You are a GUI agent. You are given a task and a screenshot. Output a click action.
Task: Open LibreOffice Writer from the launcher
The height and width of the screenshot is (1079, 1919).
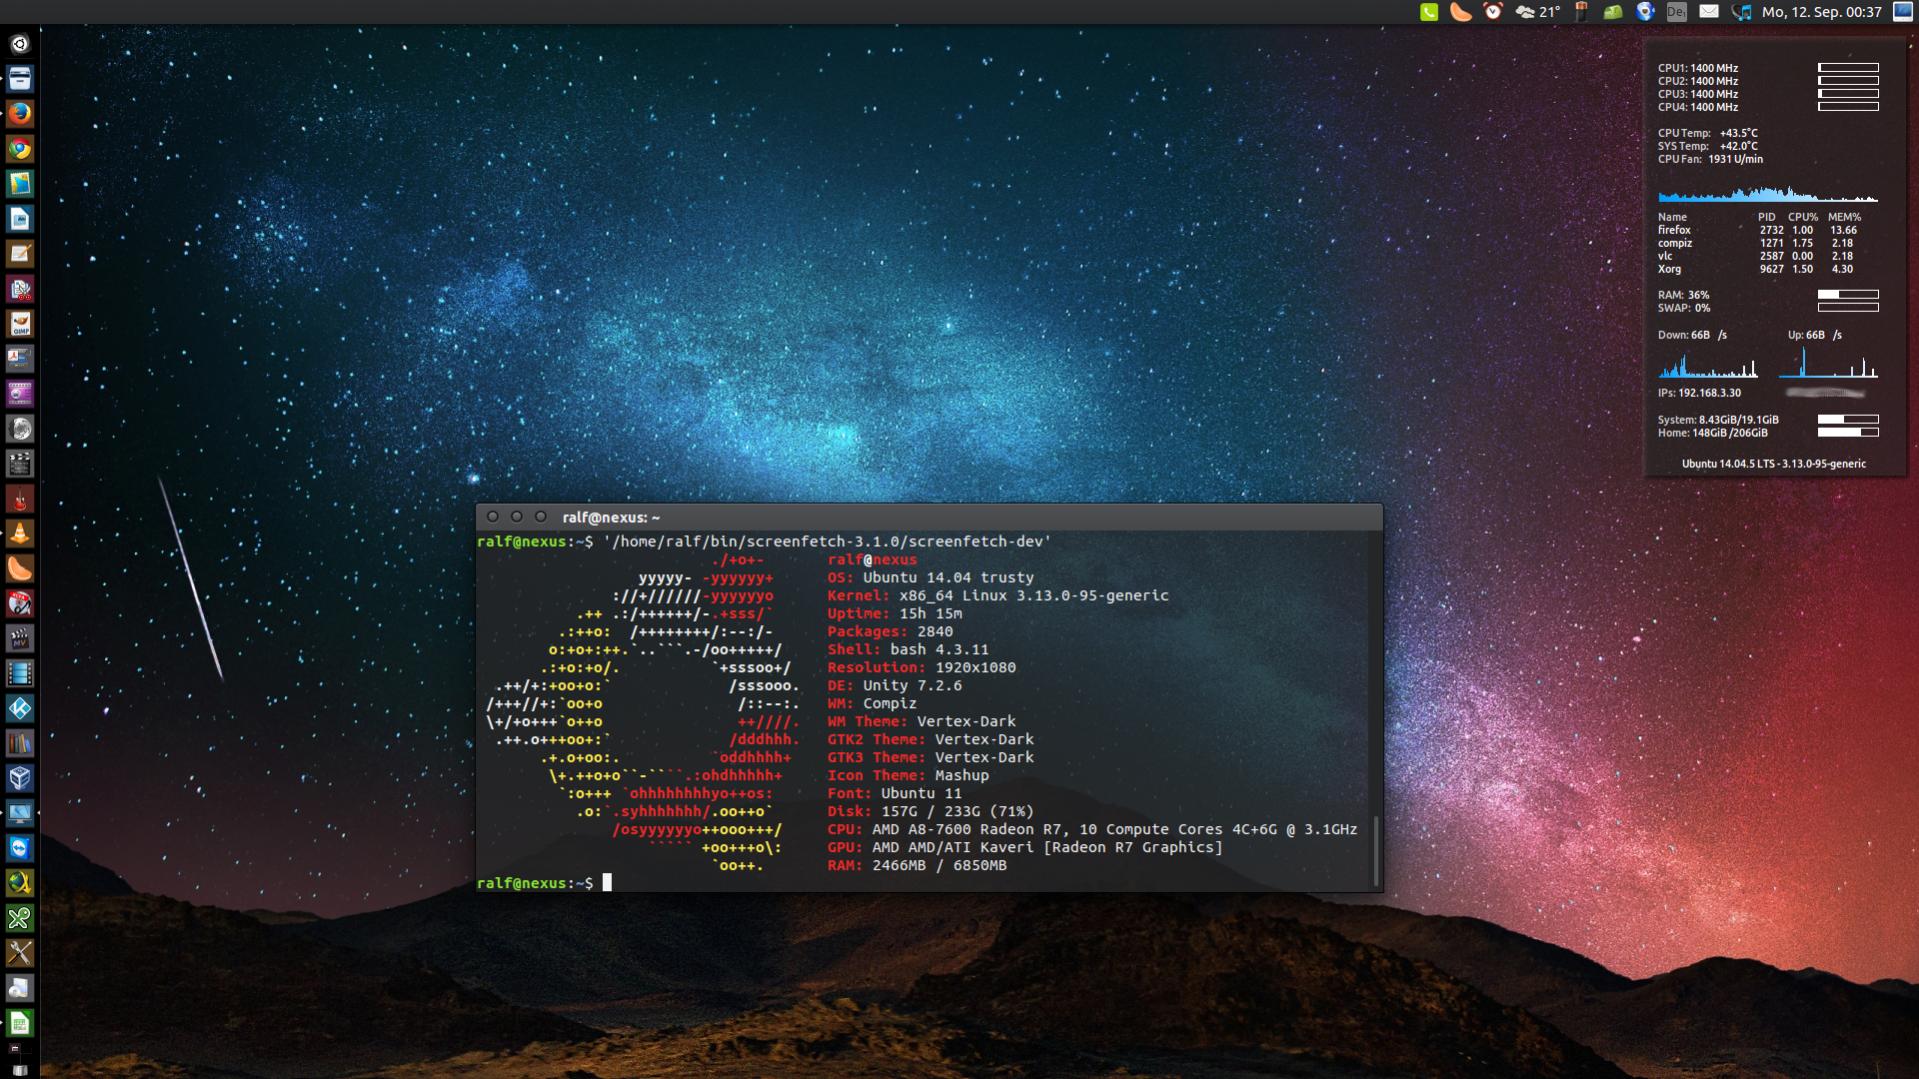pos(19,219)
